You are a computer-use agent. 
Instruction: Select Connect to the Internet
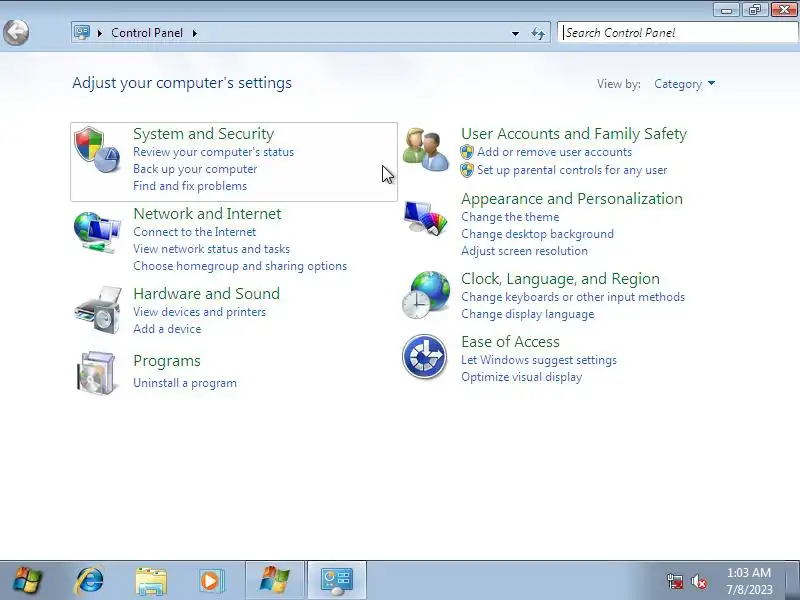coord(194,232)
